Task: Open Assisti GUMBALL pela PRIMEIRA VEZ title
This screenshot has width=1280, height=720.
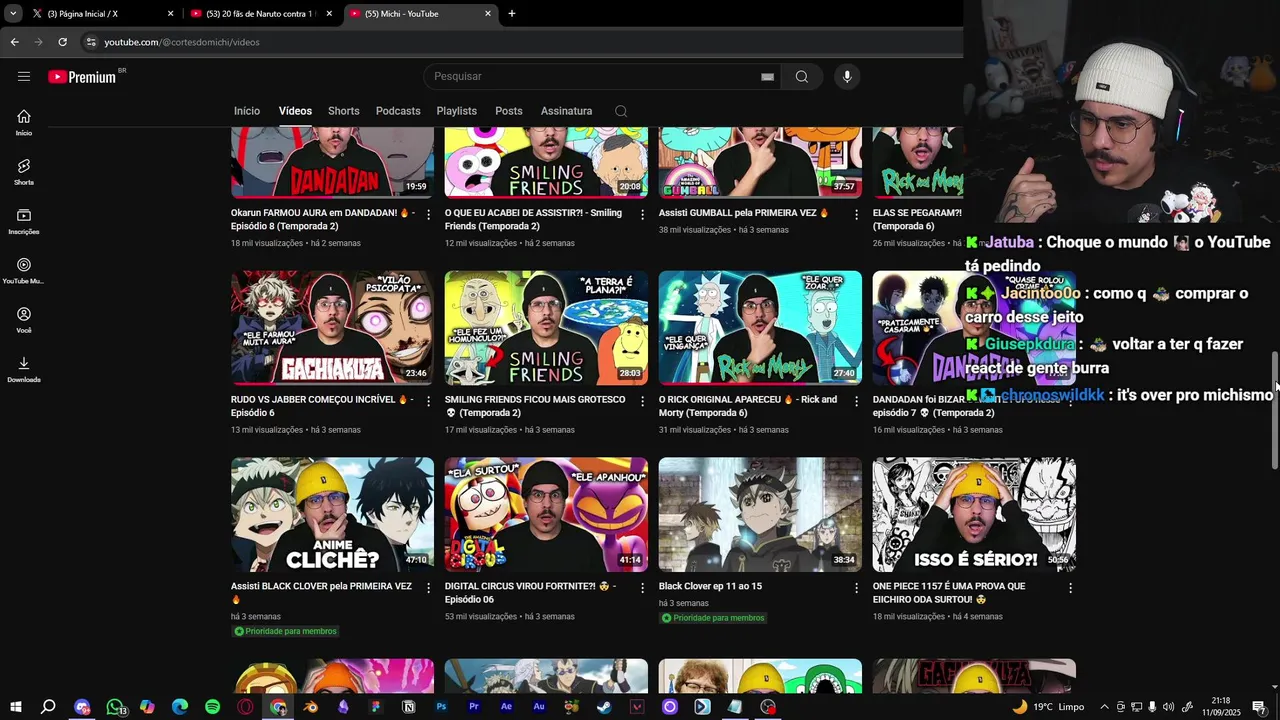Action: click(x=743, y=213)
